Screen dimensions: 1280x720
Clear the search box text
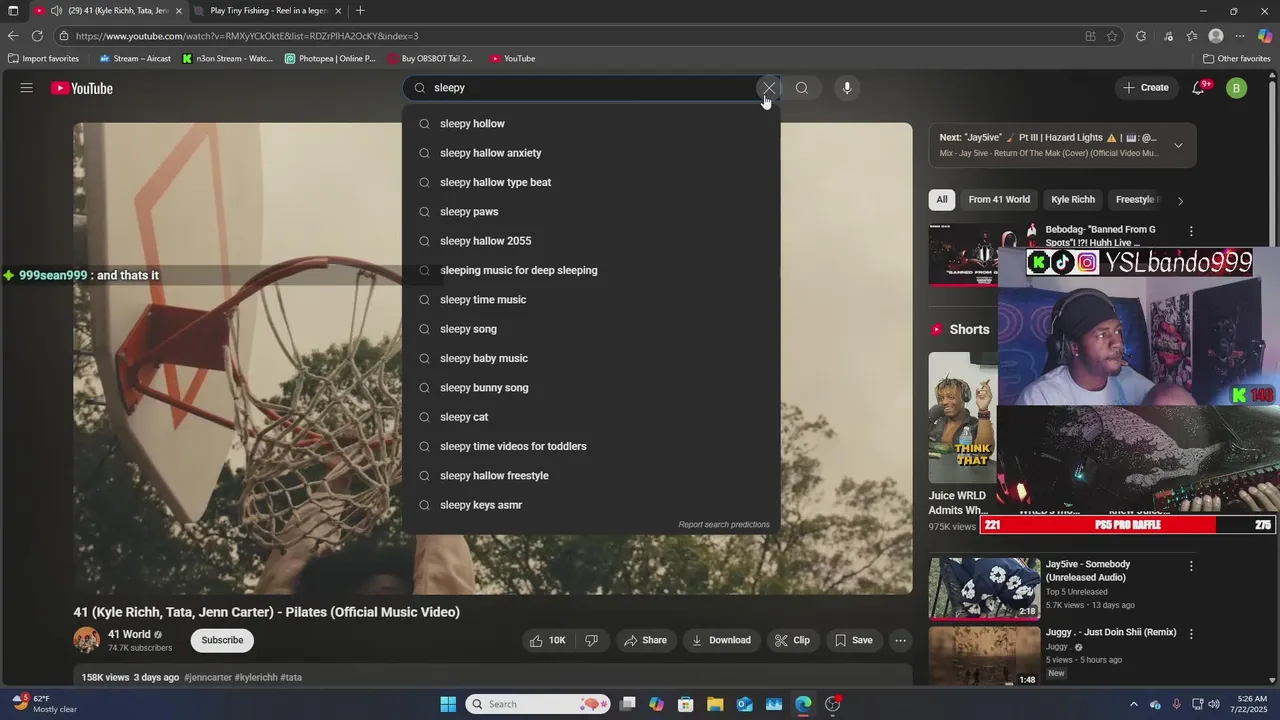point(768,88)
